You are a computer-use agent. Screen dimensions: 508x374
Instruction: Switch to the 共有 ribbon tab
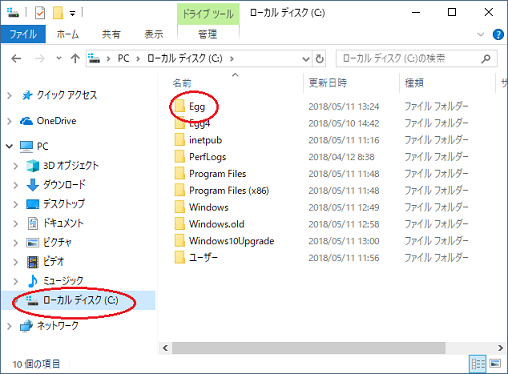(111, 34)
